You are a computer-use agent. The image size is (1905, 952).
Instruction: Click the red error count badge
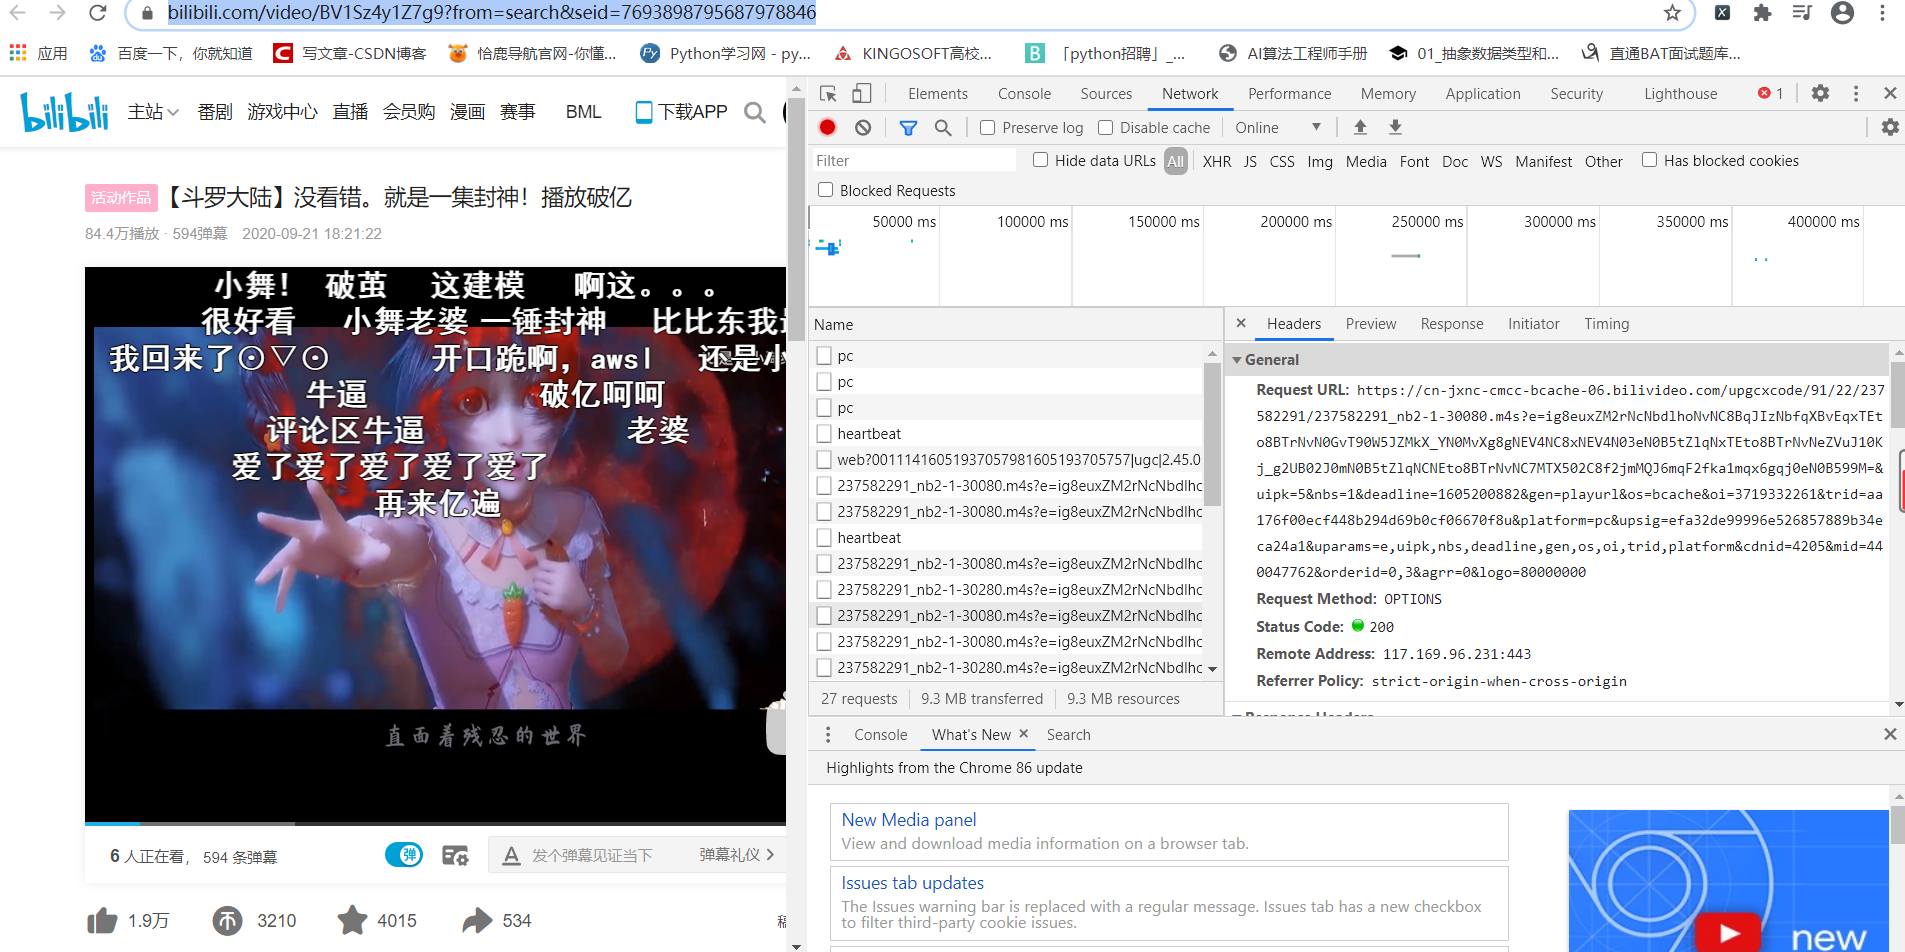[1770, 93]
